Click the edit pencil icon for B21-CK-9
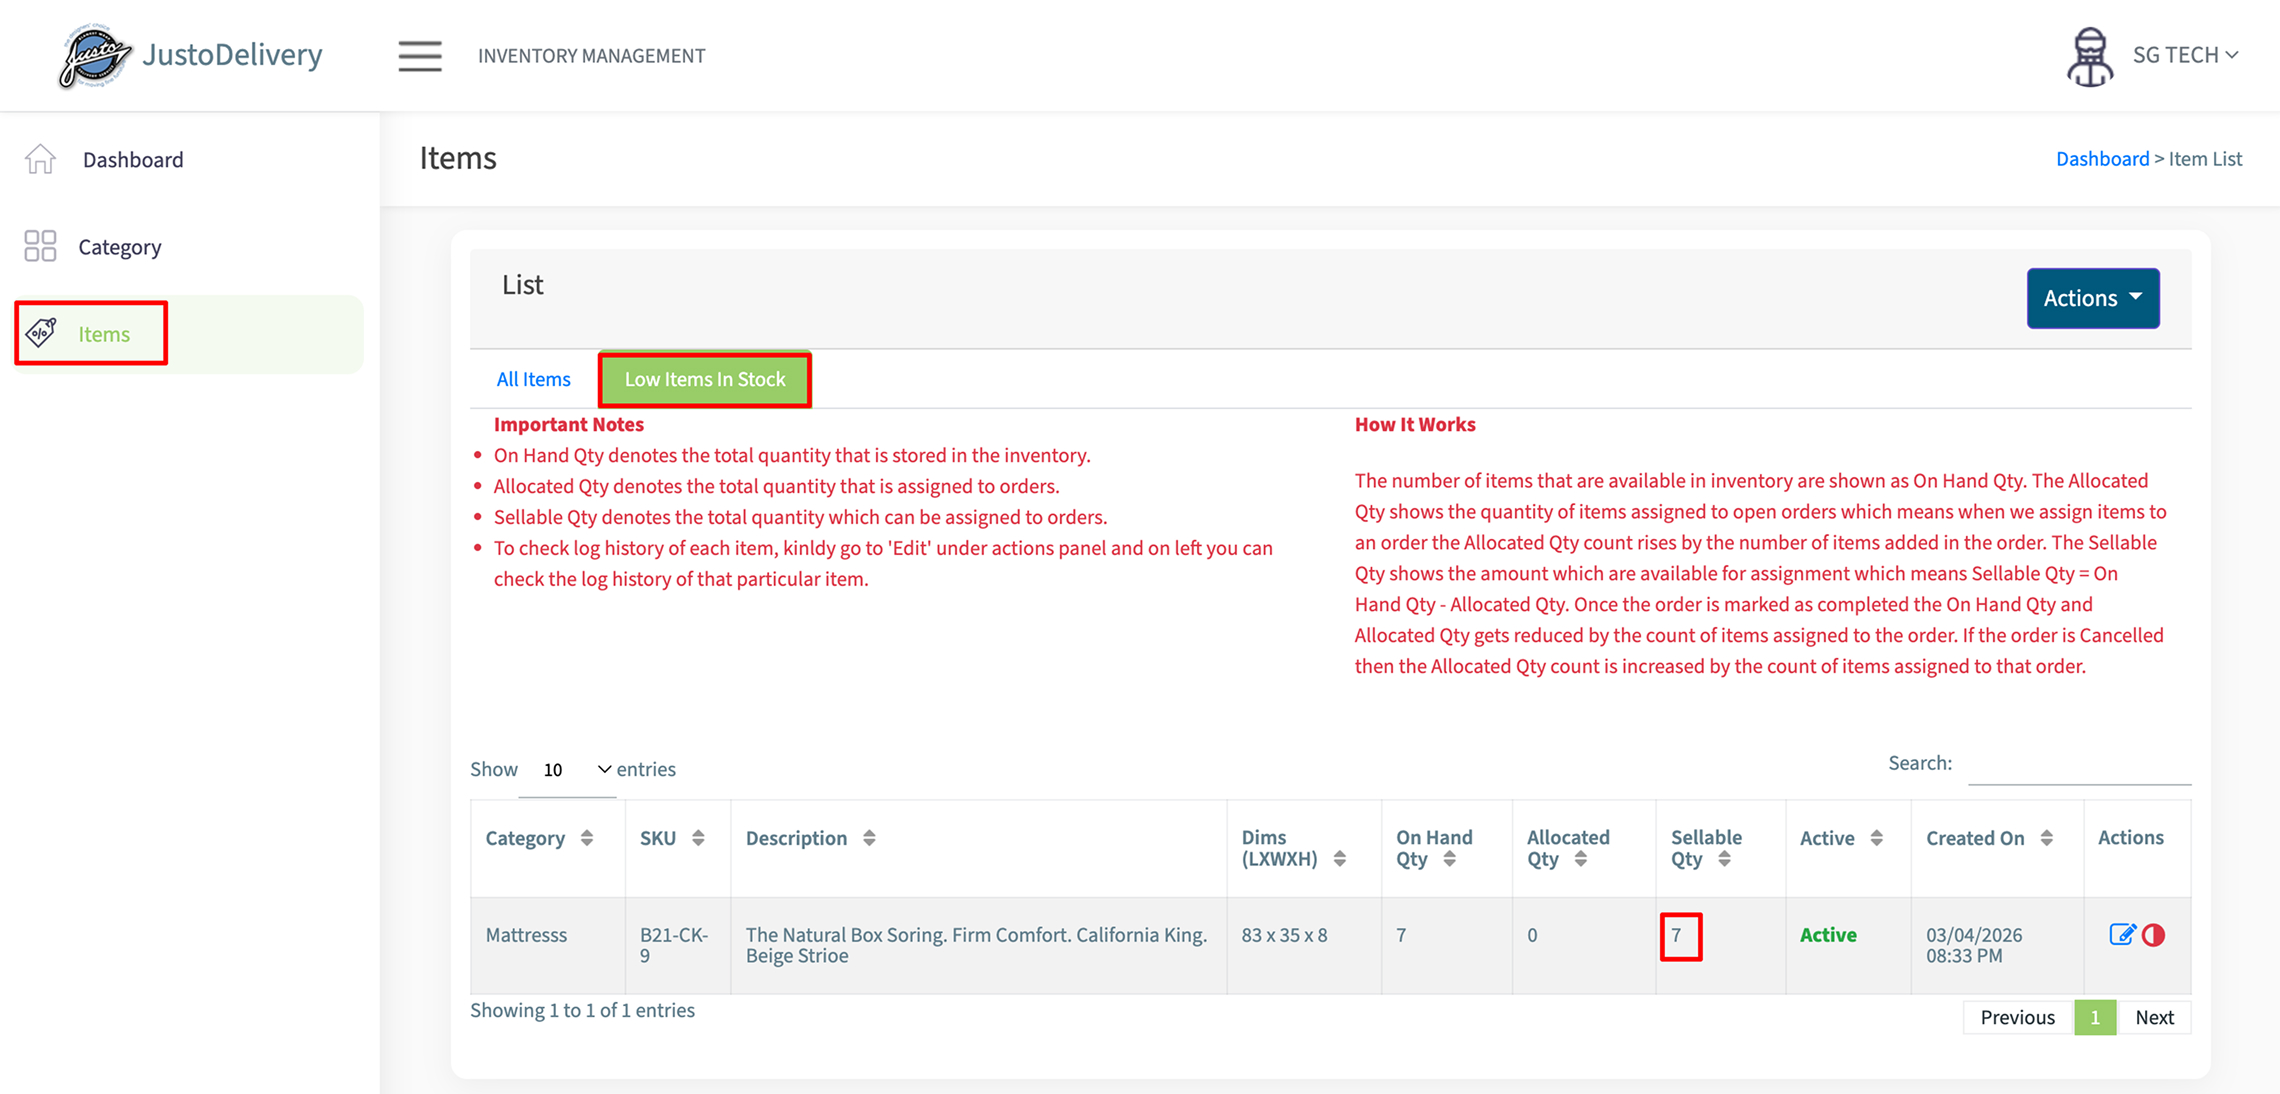The width and height of the screenshot is (2280, 1094). click(2121, 934)
